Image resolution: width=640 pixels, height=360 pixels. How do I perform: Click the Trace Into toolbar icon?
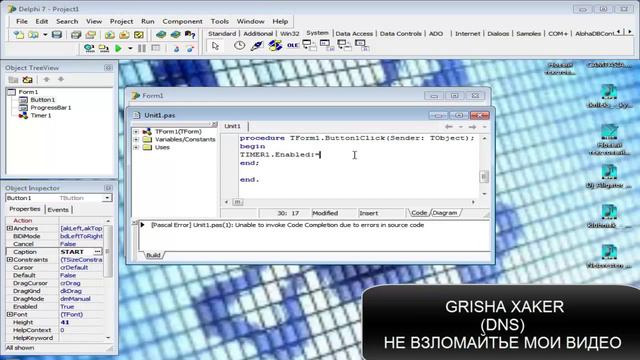click(x=176, y=49)
